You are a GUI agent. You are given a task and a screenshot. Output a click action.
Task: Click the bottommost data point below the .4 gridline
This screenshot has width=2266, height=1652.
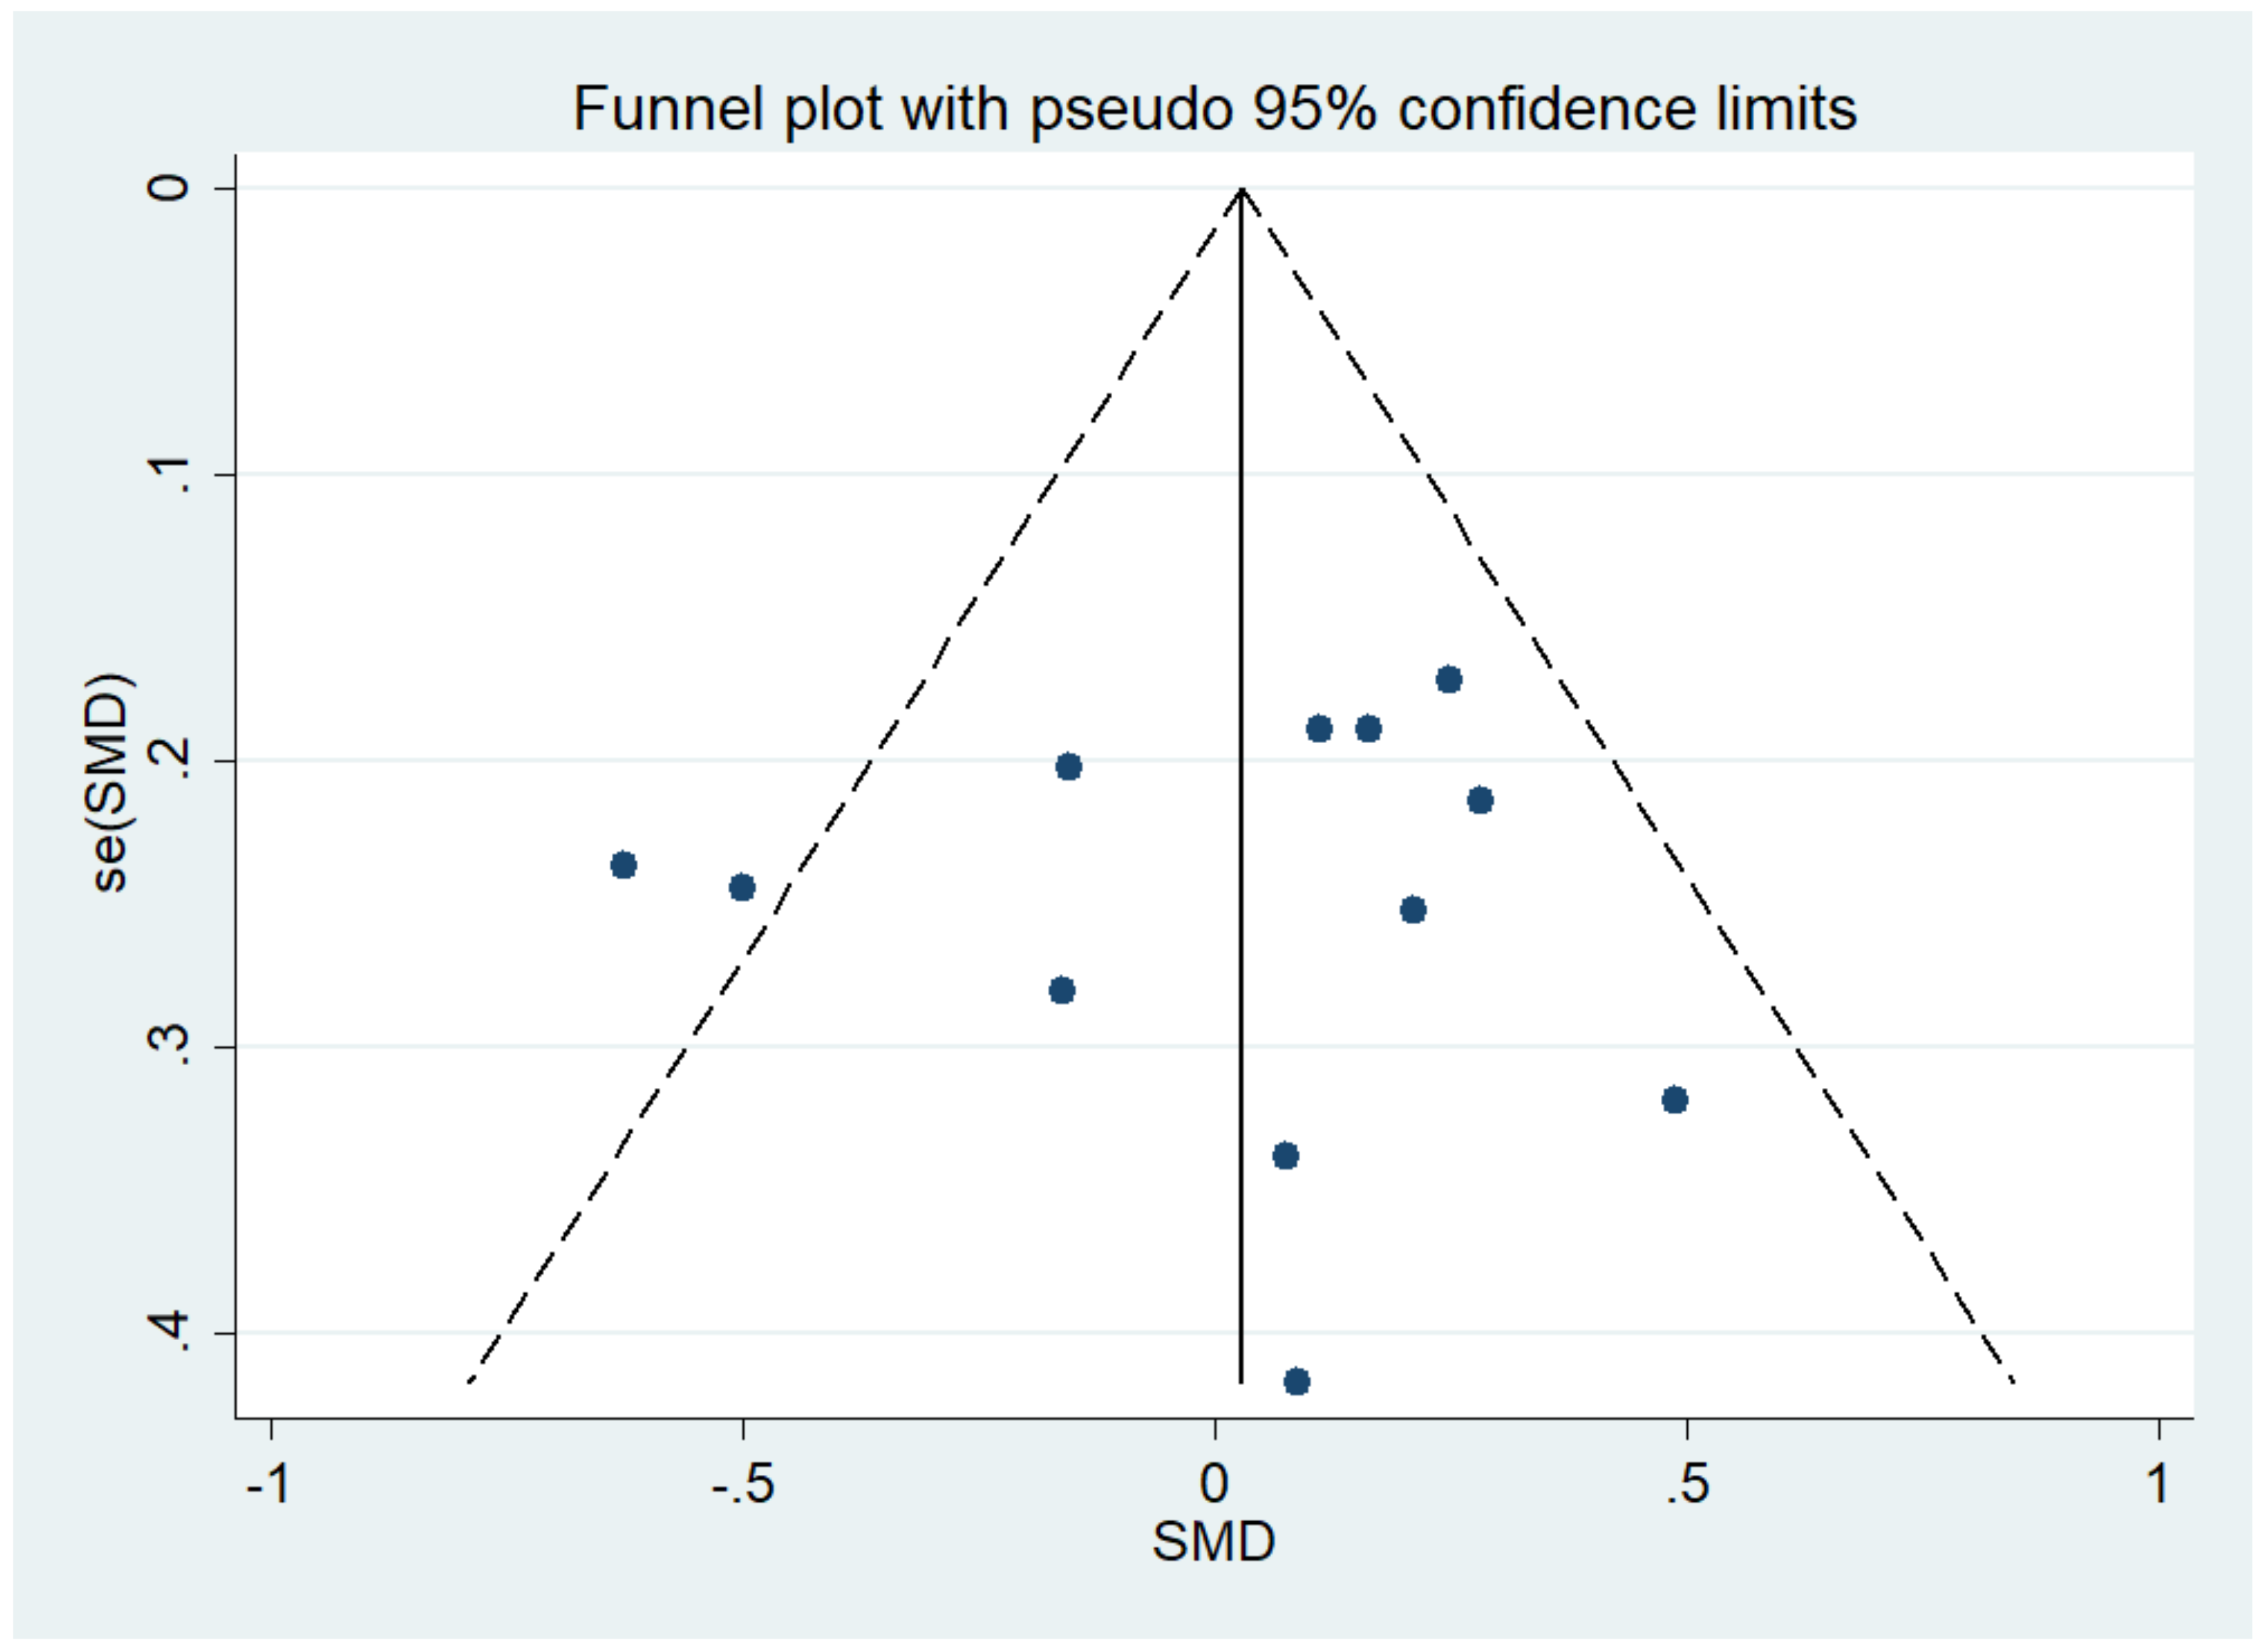click(1297, 1382)
